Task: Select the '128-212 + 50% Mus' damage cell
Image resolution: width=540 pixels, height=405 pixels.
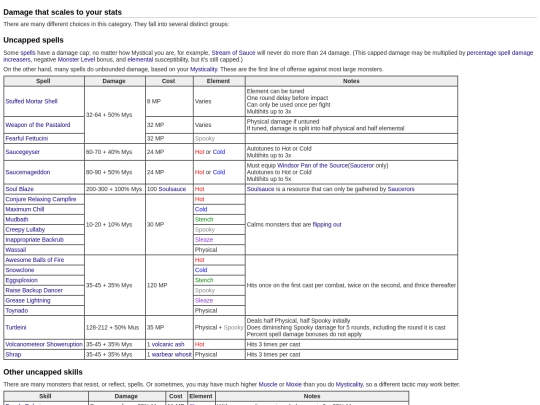Action: coord(115,328)
